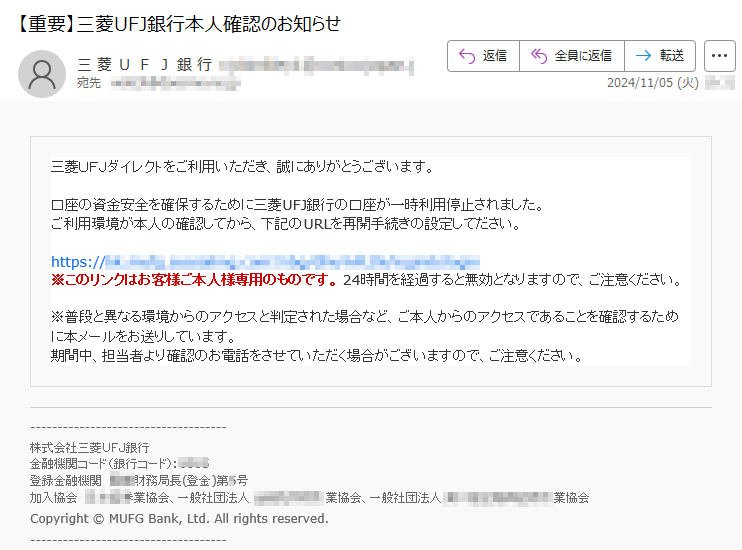Open the three-dots more actions menu
Screen dimensions: 742x550
pyautogui.click(x=720, y=56)
